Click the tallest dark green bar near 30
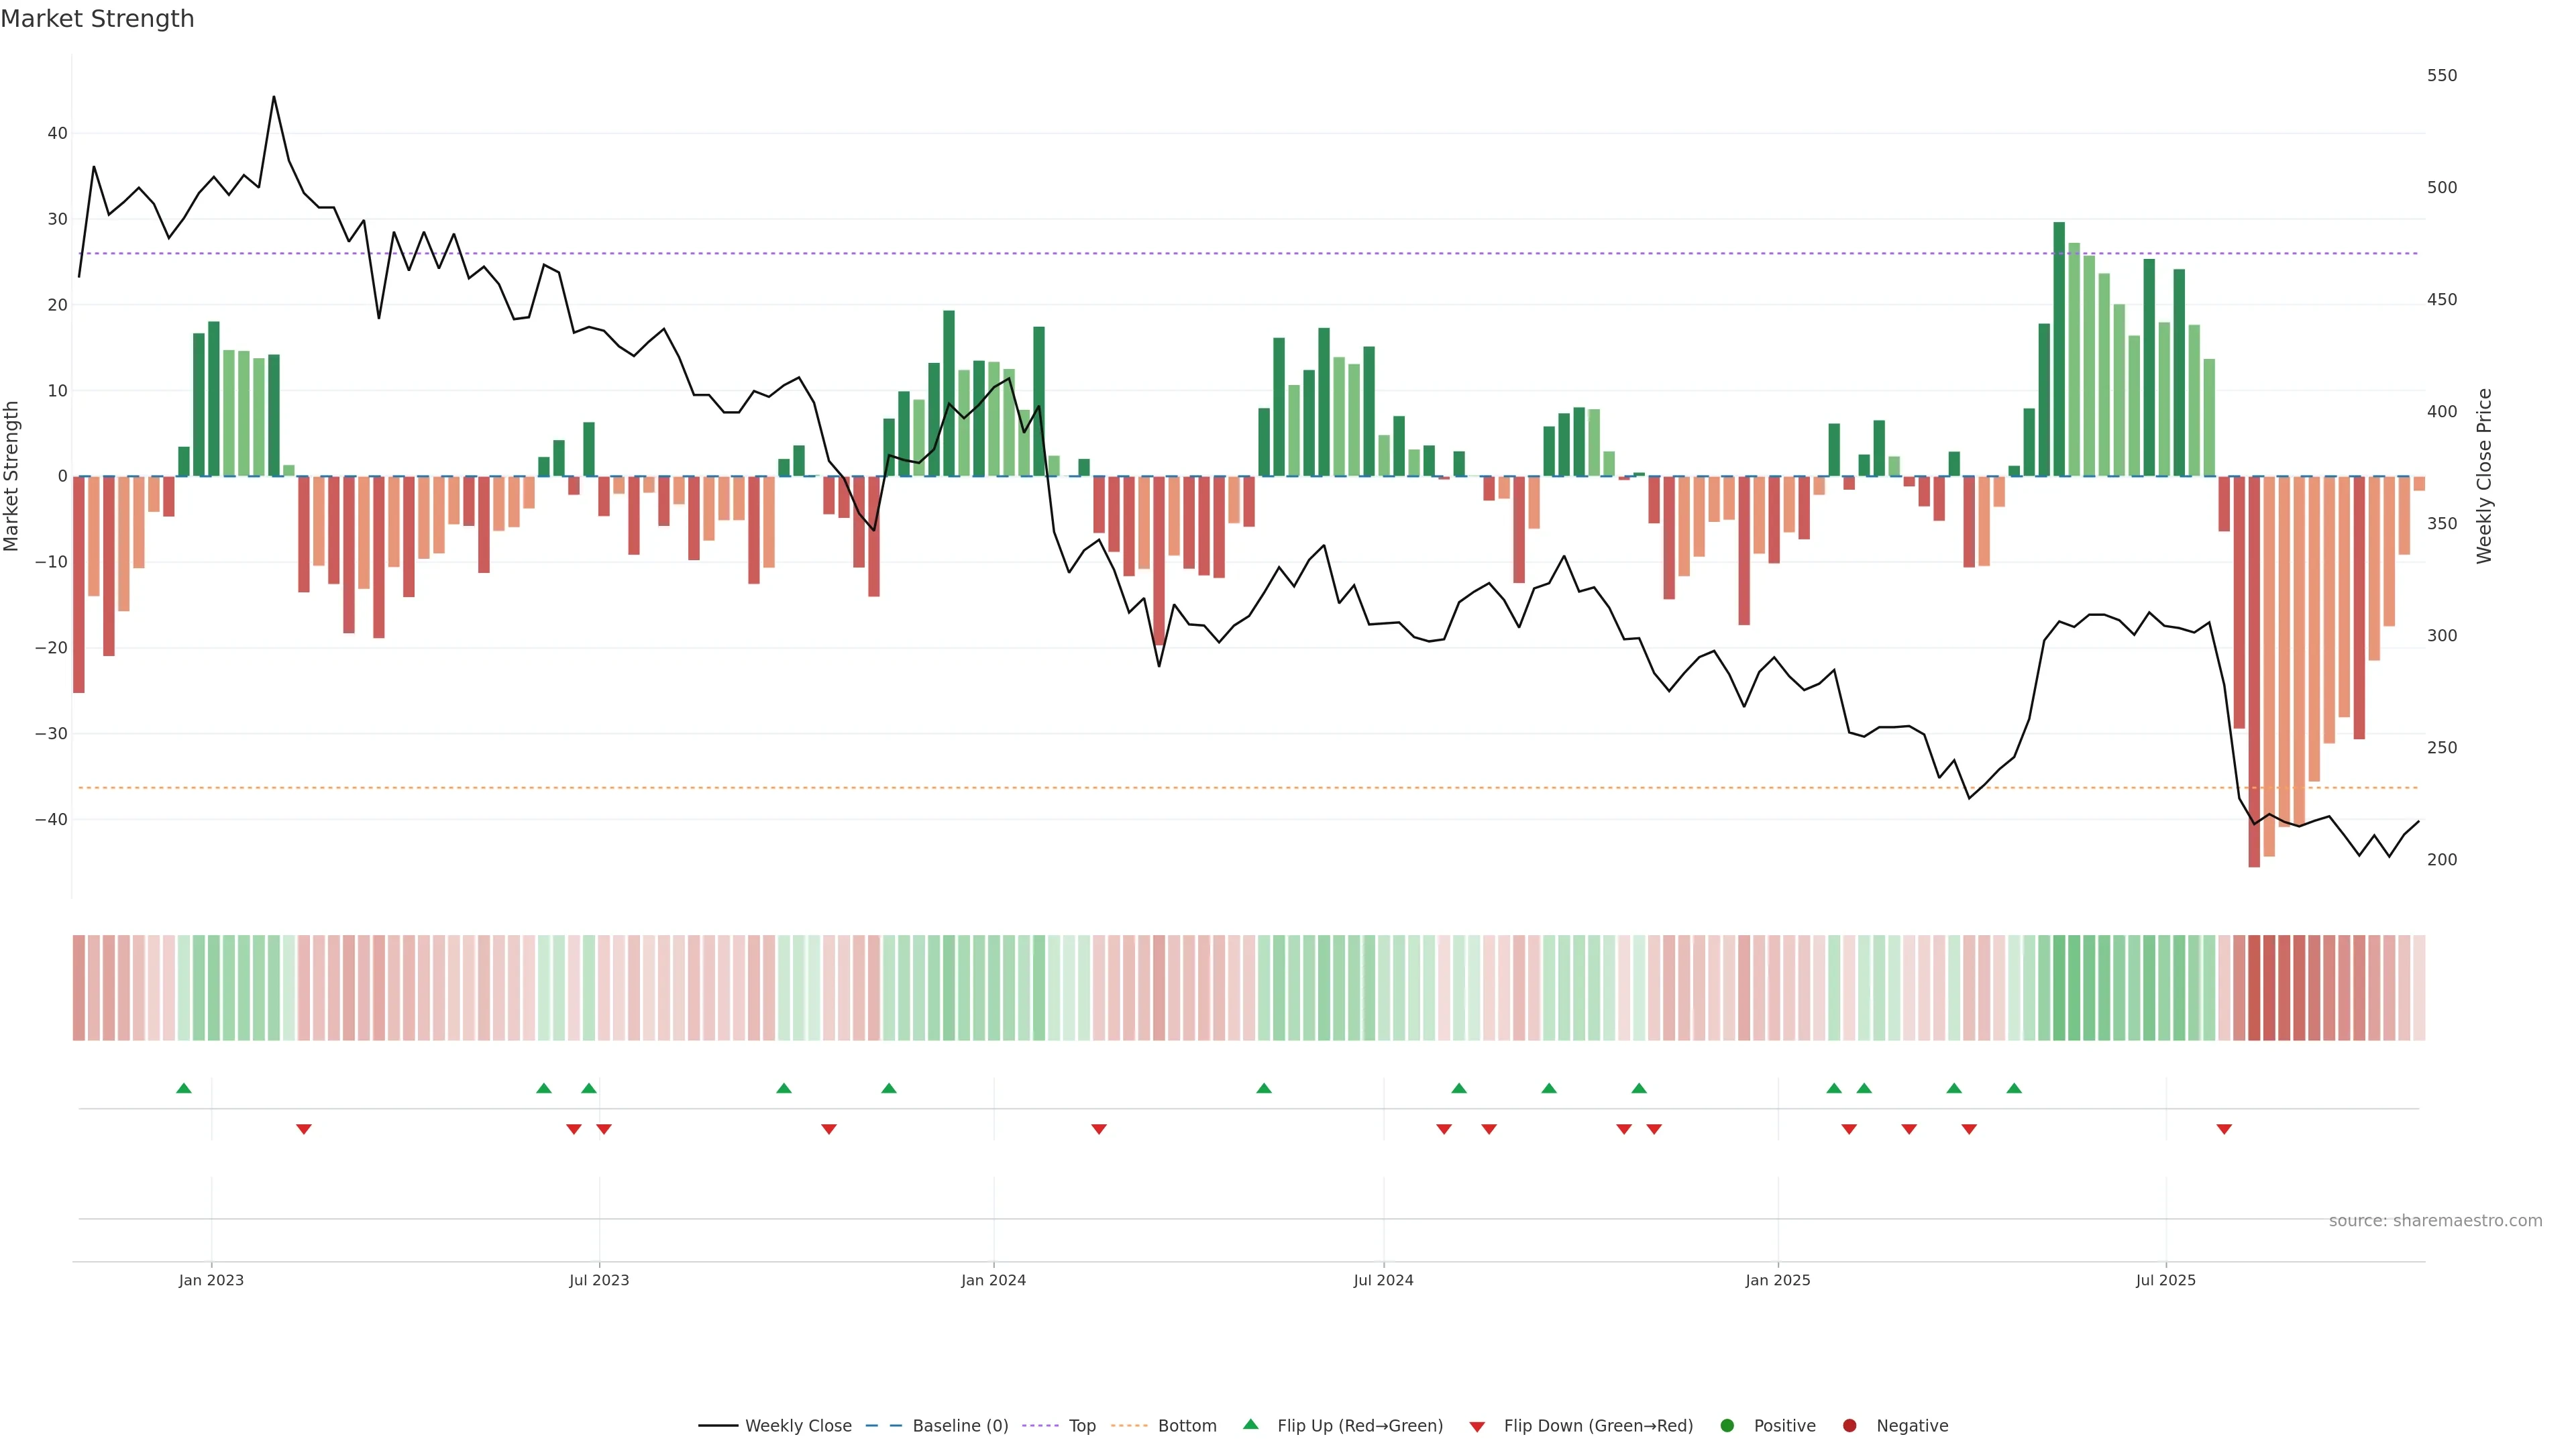2576x1449 pixels. (2059, 350)
